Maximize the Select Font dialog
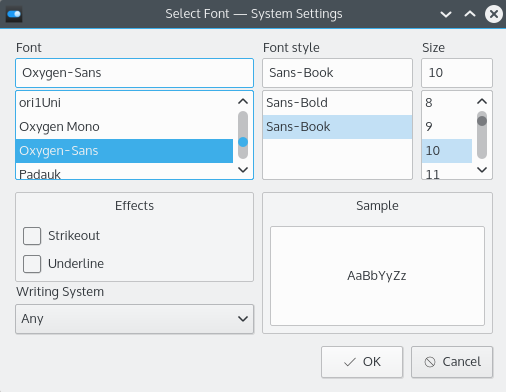 click(470, 14)
